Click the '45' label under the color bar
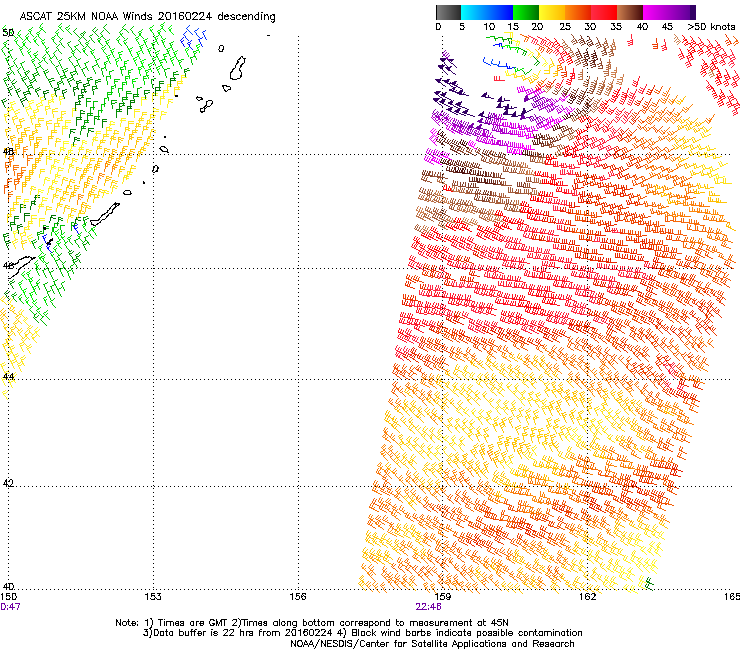740x650 pixels. [x=667, y=26]
